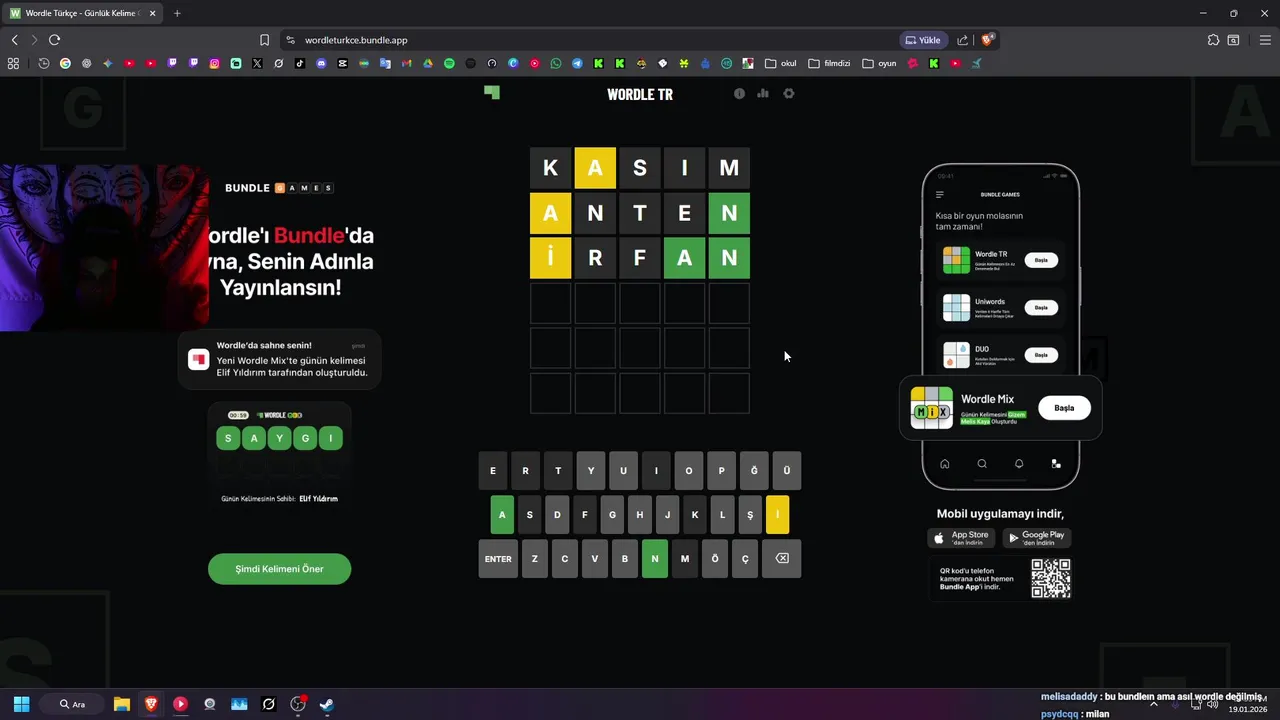This screenshot has height=720, width=1280.
Task: Click the Ş key on the keyboard
Action: pyautogui.click(x=750, y=515)
